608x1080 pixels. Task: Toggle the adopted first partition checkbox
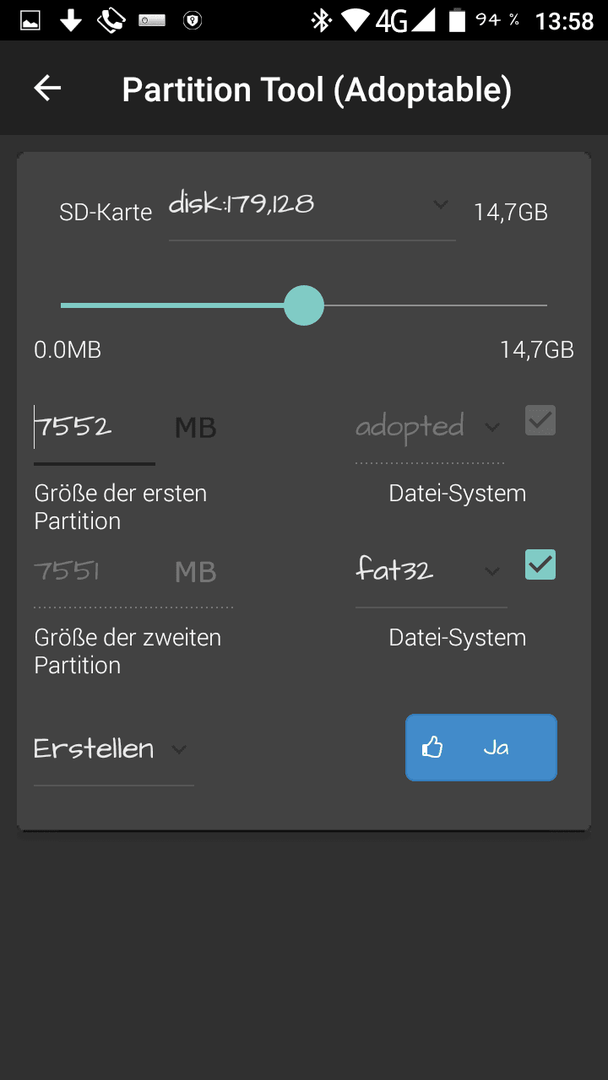[x=540, y=420]
